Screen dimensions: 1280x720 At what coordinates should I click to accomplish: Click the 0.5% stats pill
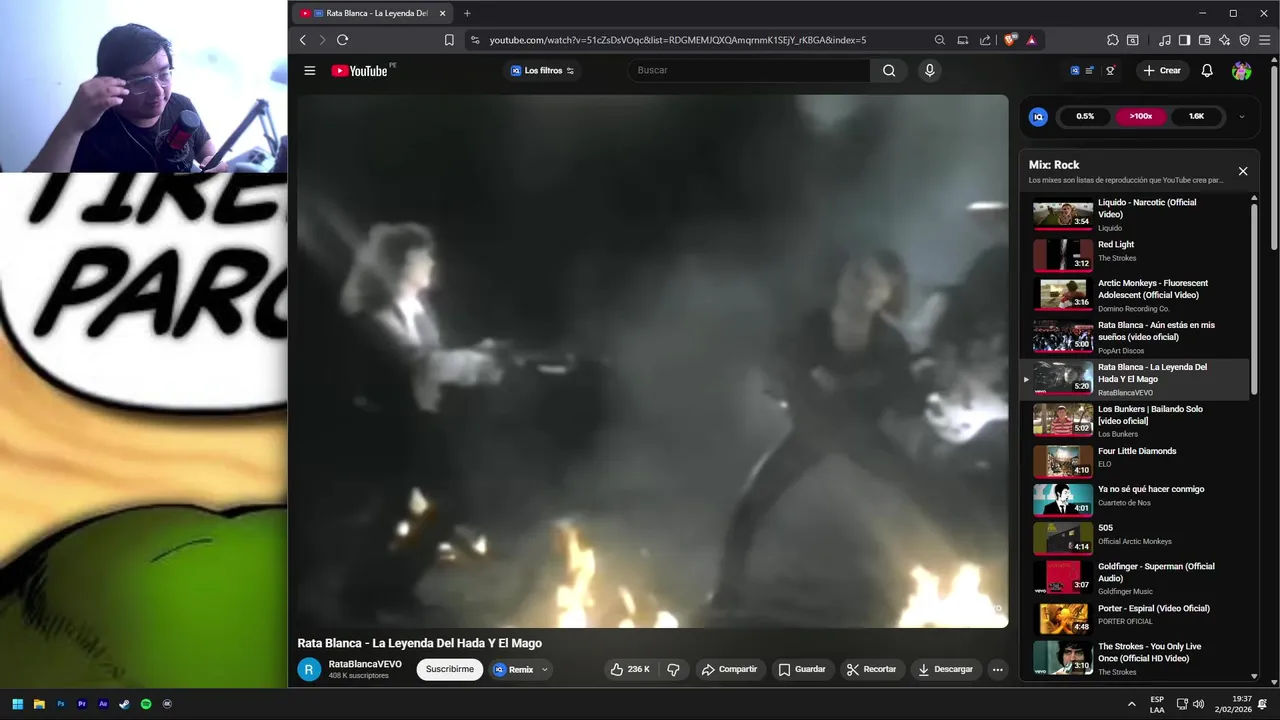click(x=1085, y=117)
